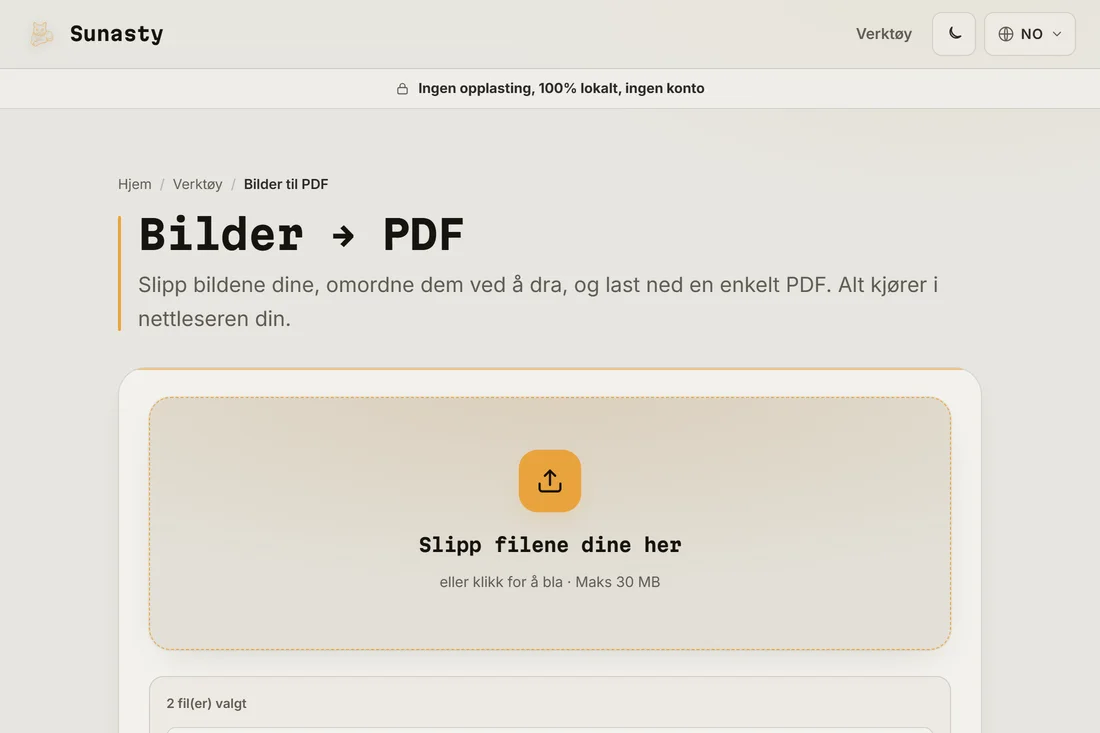Screen dimensions: 1100x733
Task: Open the NO language dropdown
Action: coord(1029,34)
